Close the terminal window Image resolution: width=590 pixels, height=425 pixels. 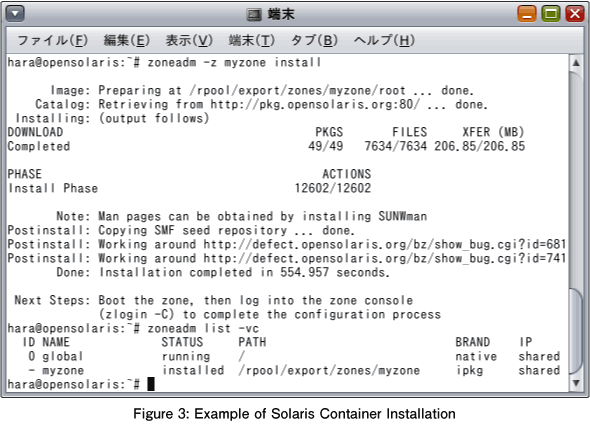575,14
